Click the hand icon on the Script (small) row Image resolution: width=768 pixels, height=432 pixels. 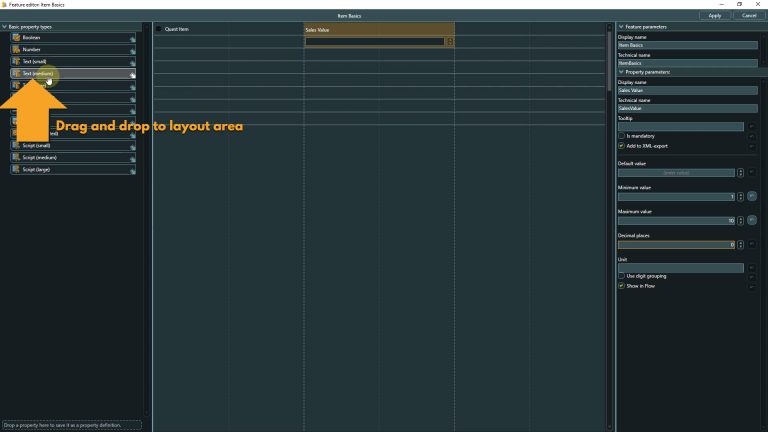tap(132, 146)
